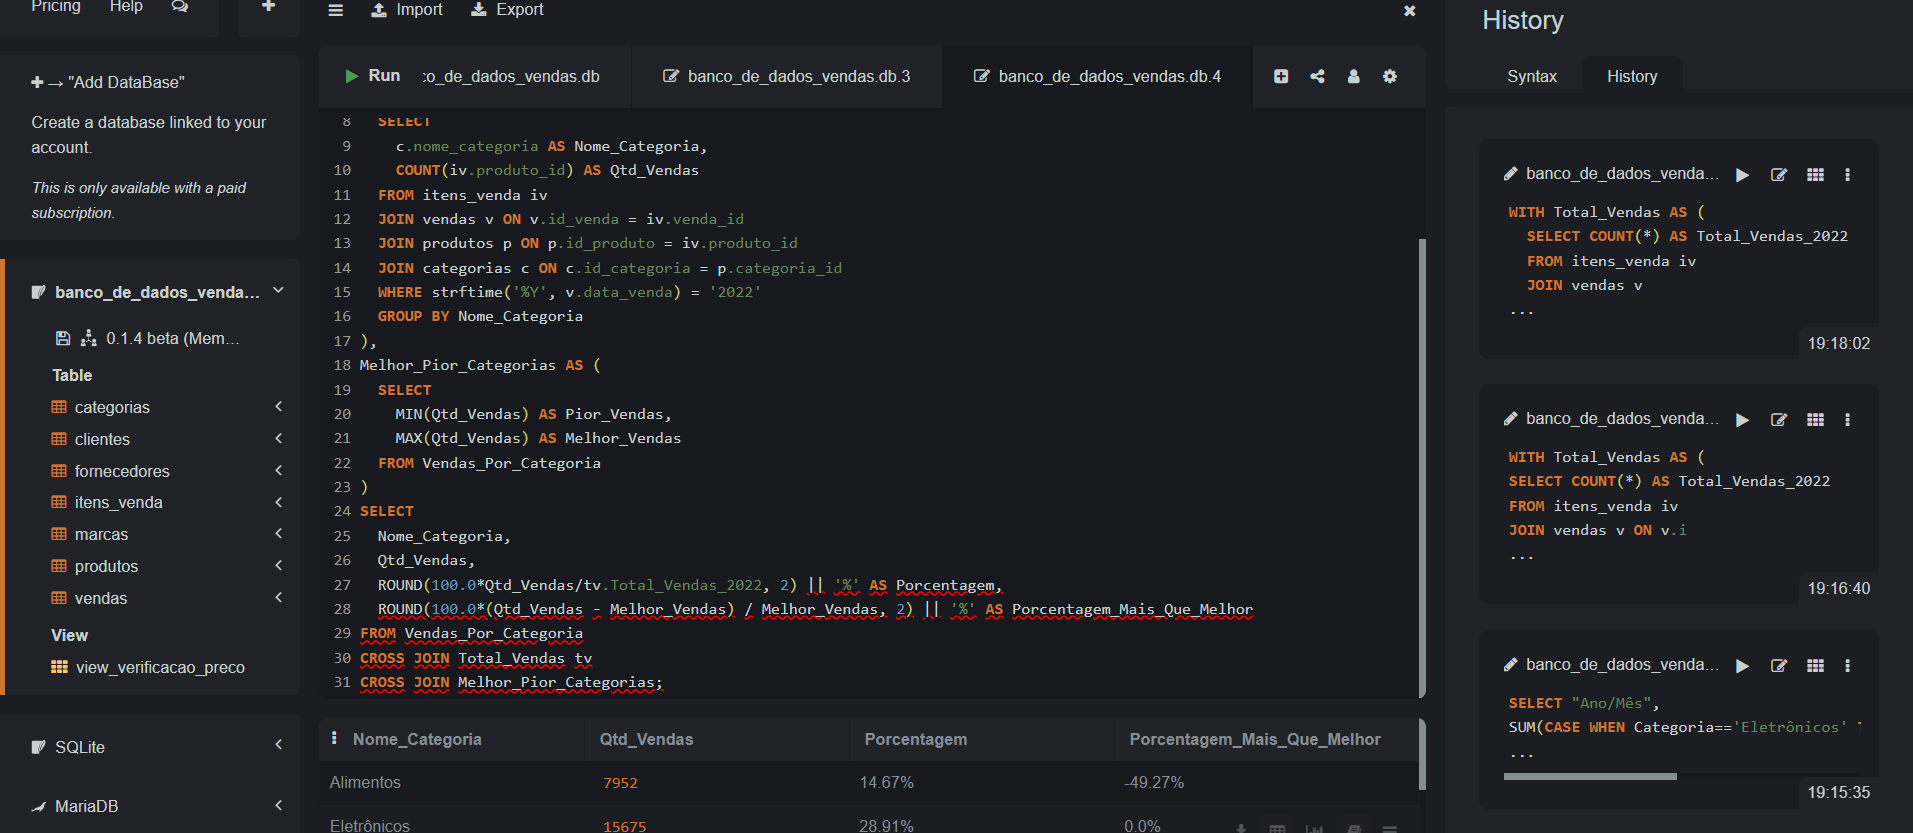Expand the SQLite section
This screenshot has height=833, width=1913.
[279, 744]
